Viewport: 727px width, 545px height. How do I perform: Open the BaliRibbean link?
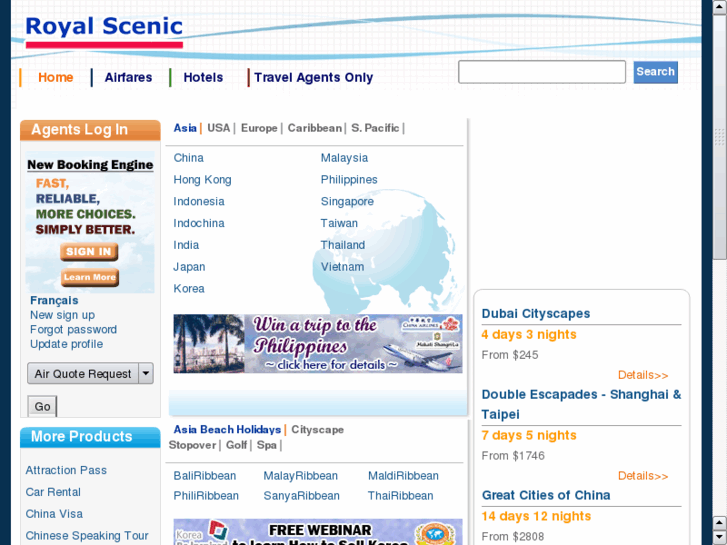(x=204, y=476)
